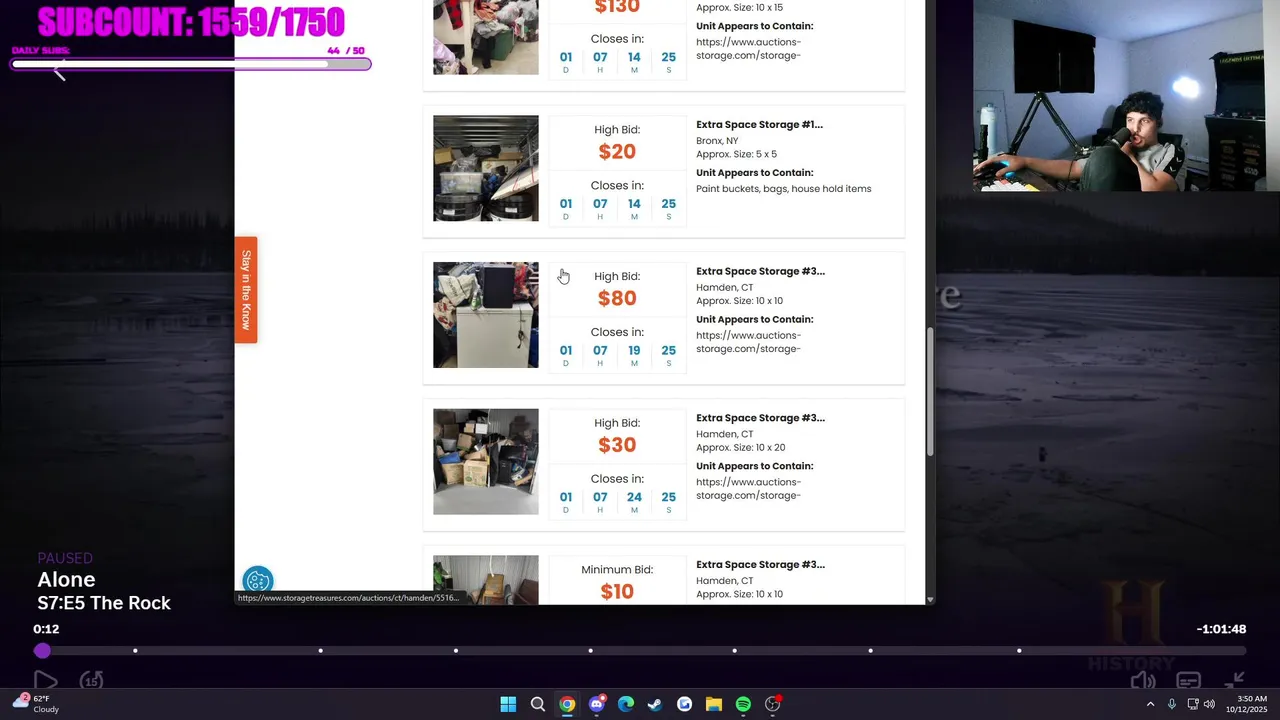Click the page's vertical scrollbar thumb

coord(930,392)
